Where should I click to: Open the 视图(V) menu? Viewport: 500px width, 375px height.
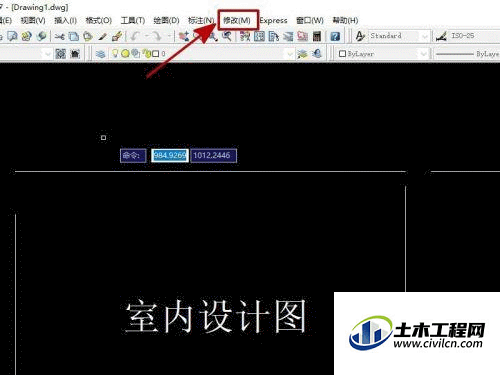pos(33,21)
